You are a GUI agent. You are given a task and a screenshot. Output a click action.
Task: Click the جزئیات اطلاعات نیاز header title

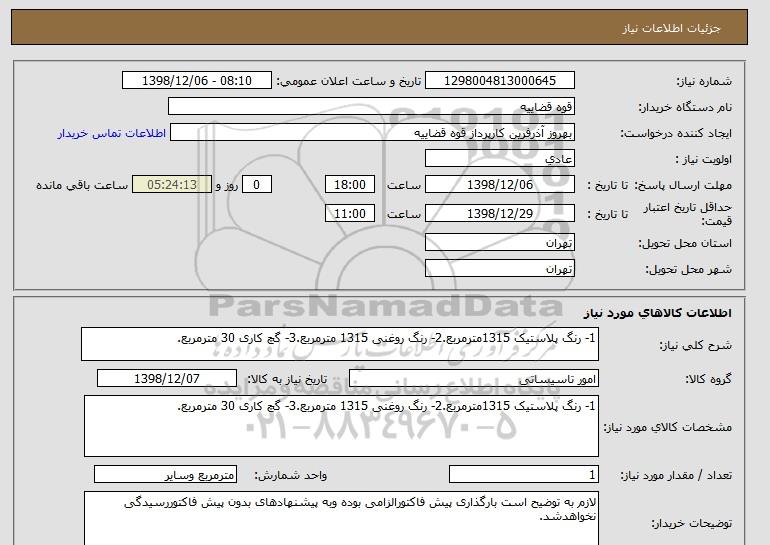[671, 28]
